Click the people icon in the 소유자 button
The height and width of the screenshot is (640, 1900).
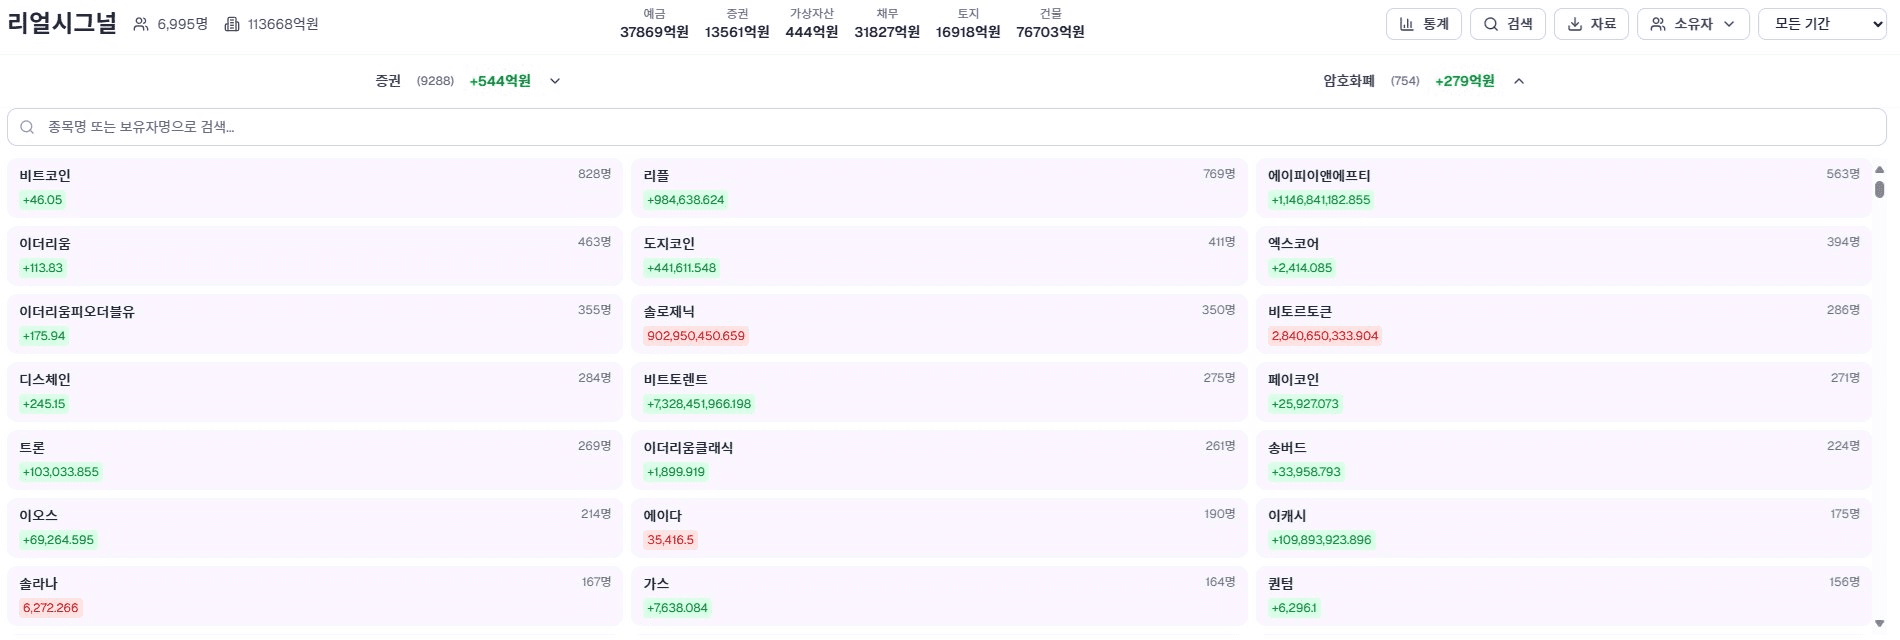(1658, 24)
